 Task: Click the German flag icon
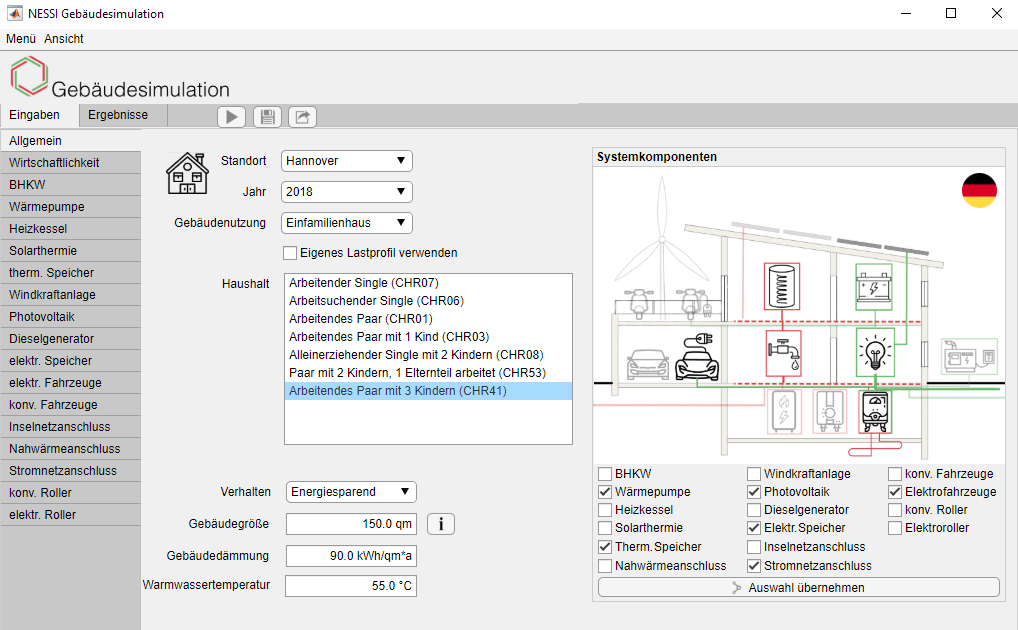pos(979,190)
